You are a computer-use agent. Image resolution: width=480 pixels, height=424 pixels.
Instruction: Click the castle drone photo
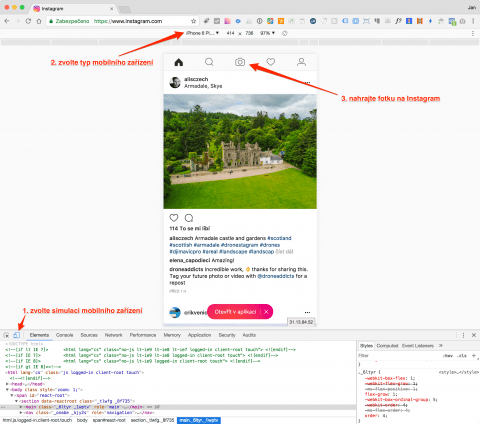pos(240,151)
